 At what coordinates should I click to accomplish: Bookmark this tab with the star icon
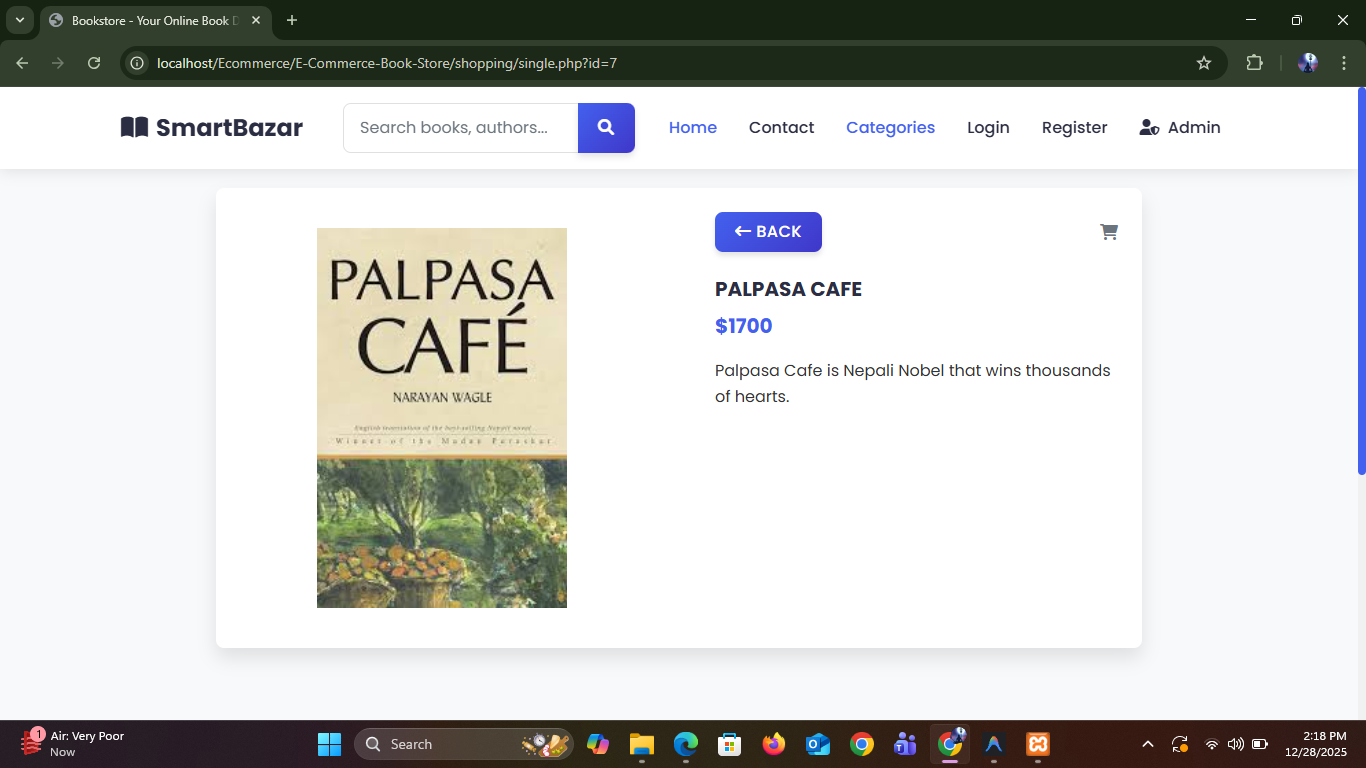1204,63
